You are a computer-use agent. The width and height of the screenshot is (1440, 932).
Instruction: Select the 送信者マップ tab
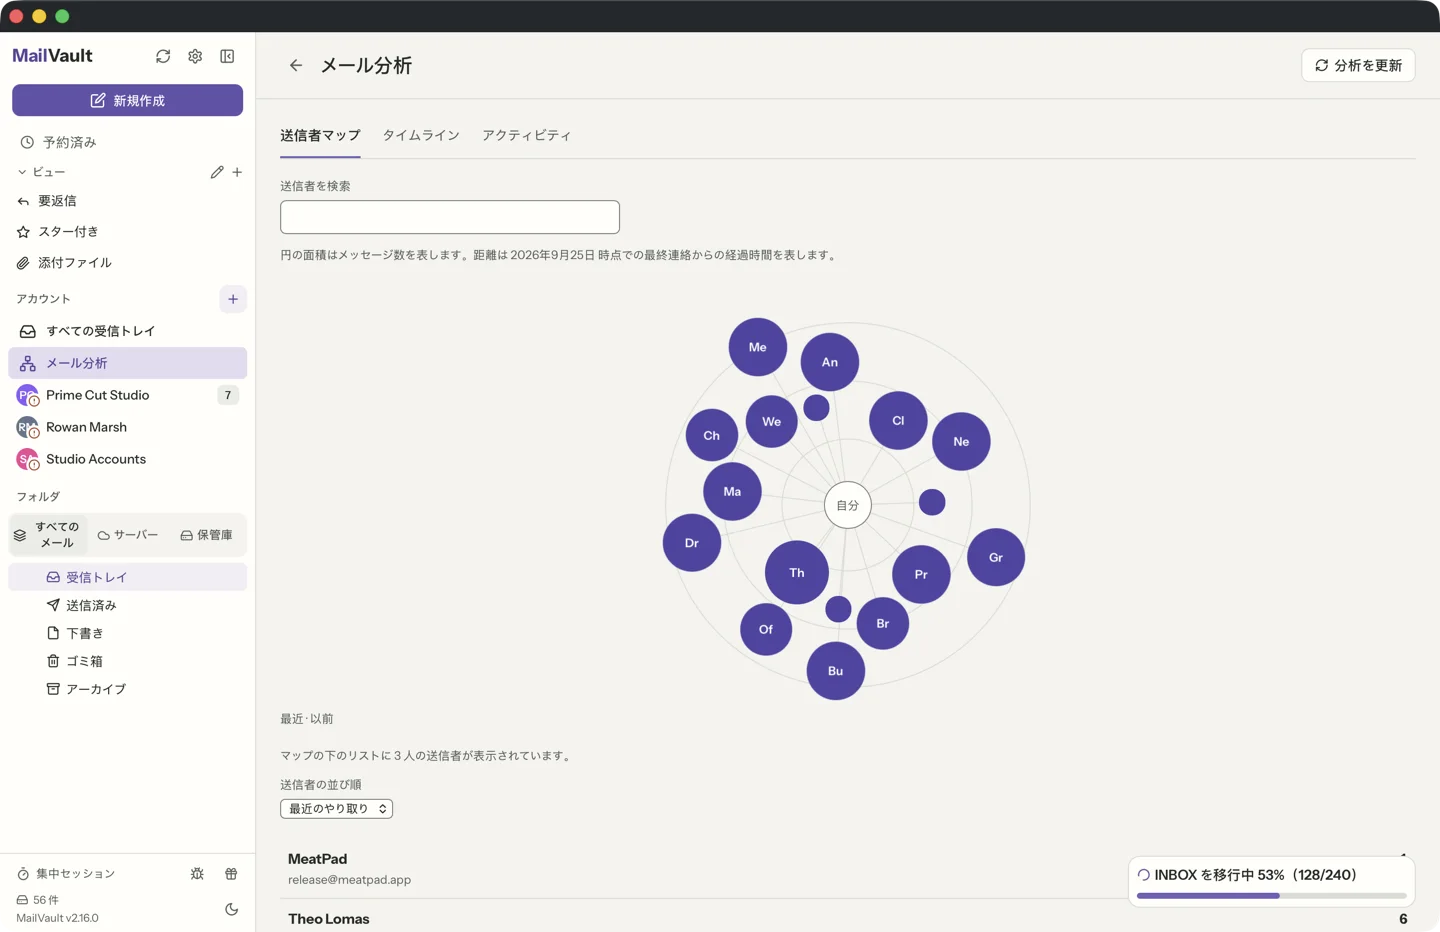(x=320, y=135)
